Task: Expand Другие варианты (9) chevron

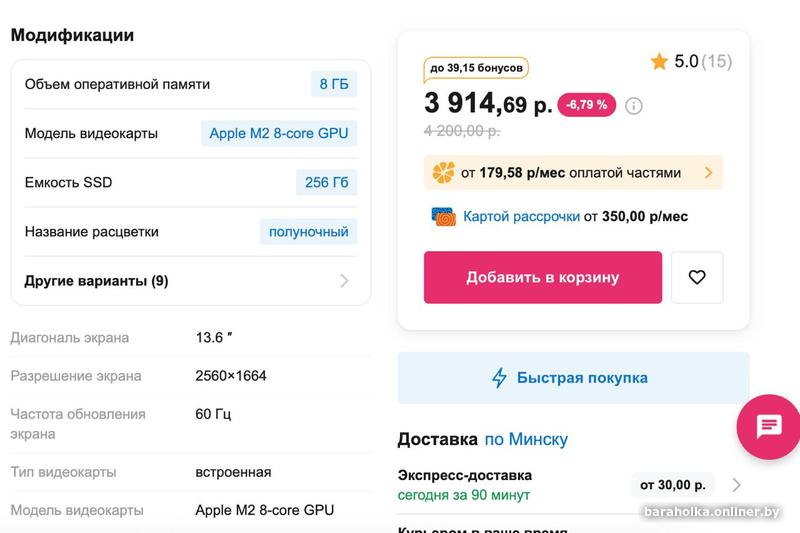Action: (344, 281)
